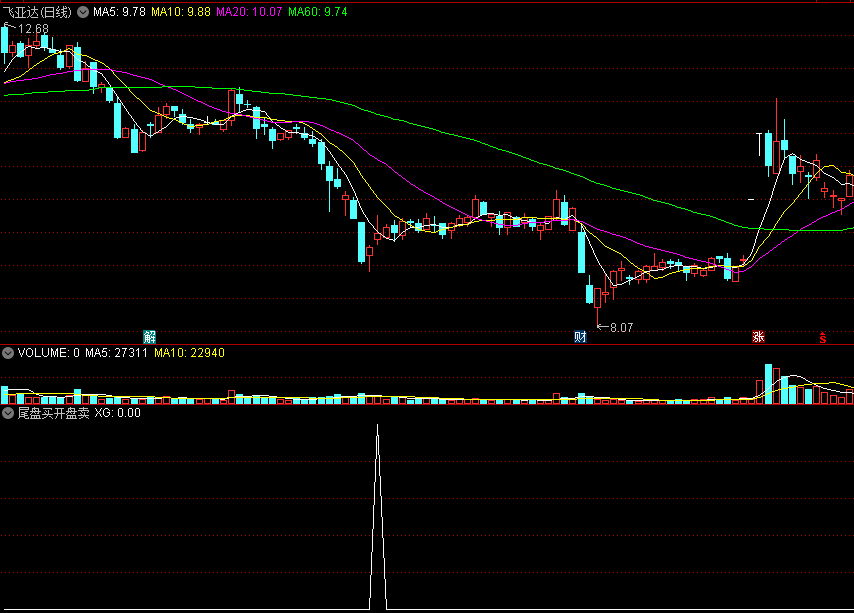
Task: Click the VOLUME: 0 label
Action: pos(48,353)
